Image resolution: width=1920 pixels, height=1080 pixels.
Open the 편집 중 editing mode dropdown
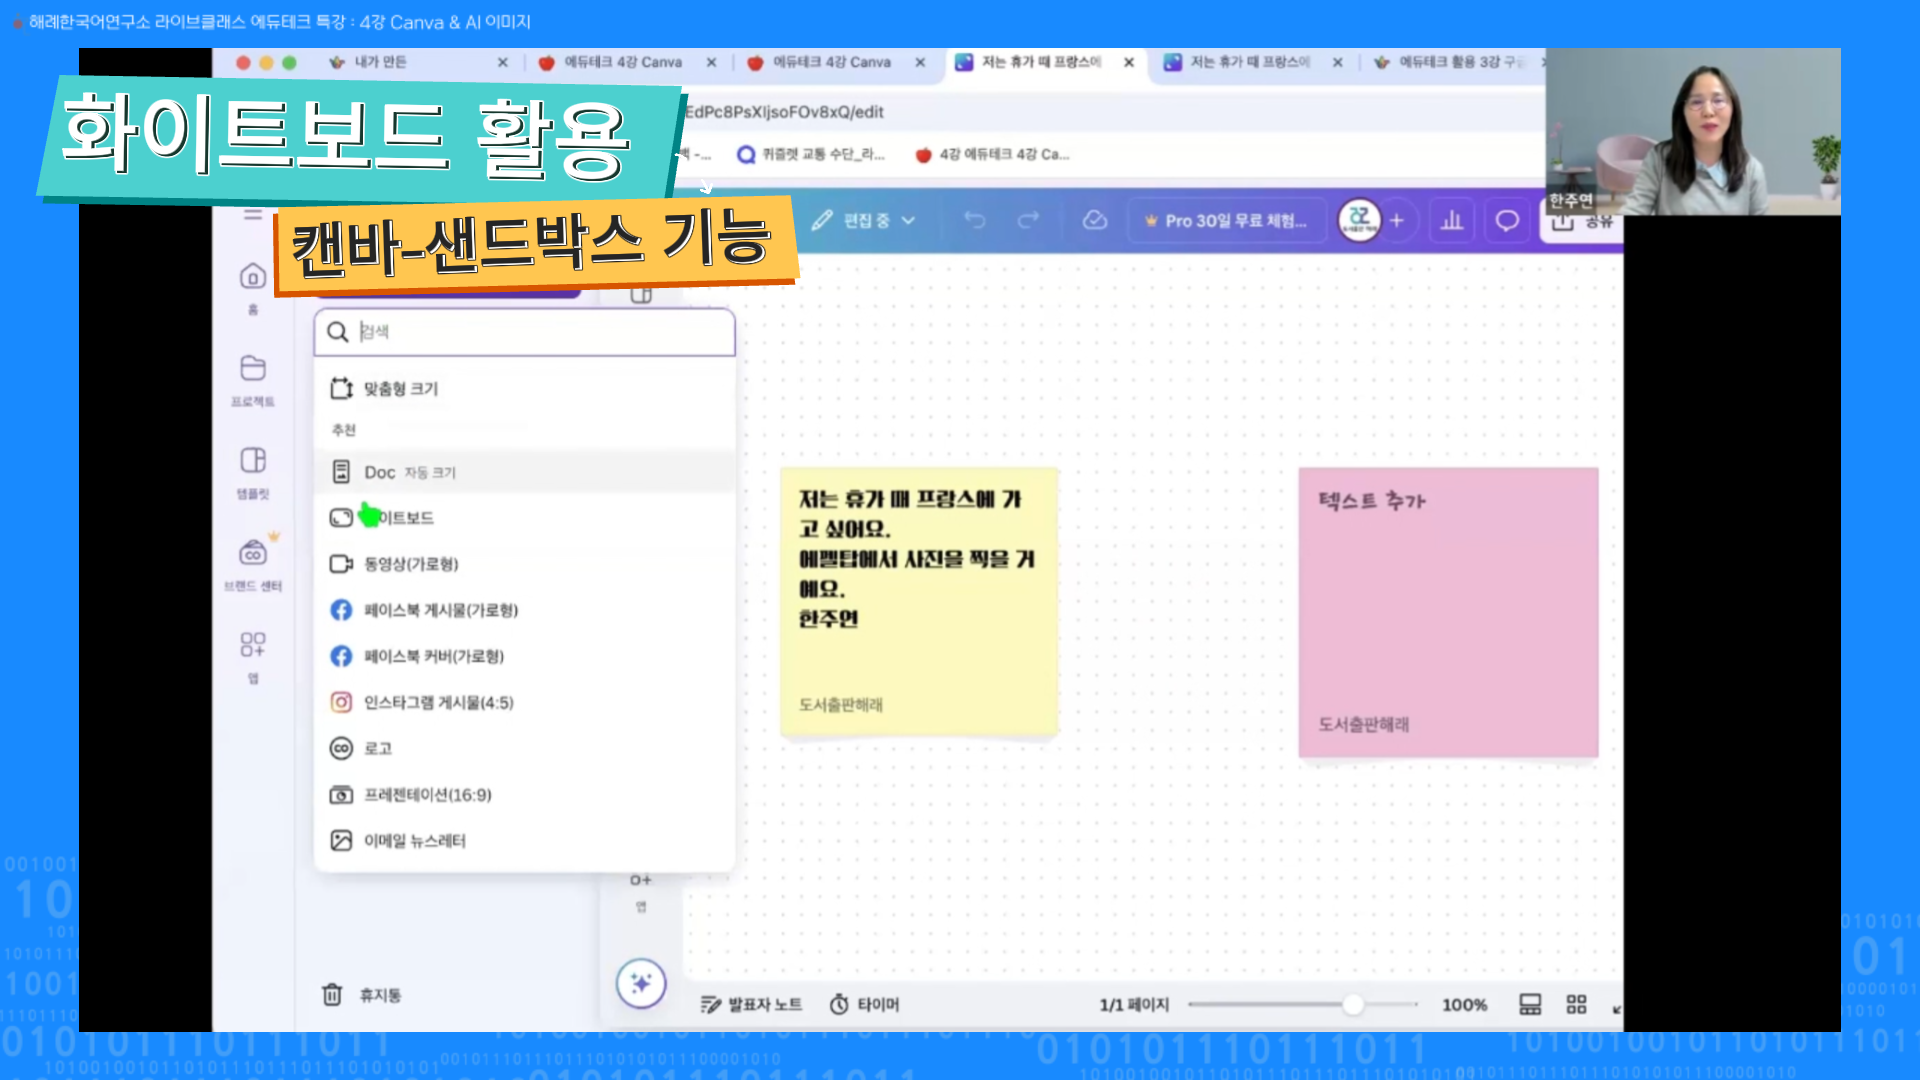pyautogui.click(x=863, y=220)
